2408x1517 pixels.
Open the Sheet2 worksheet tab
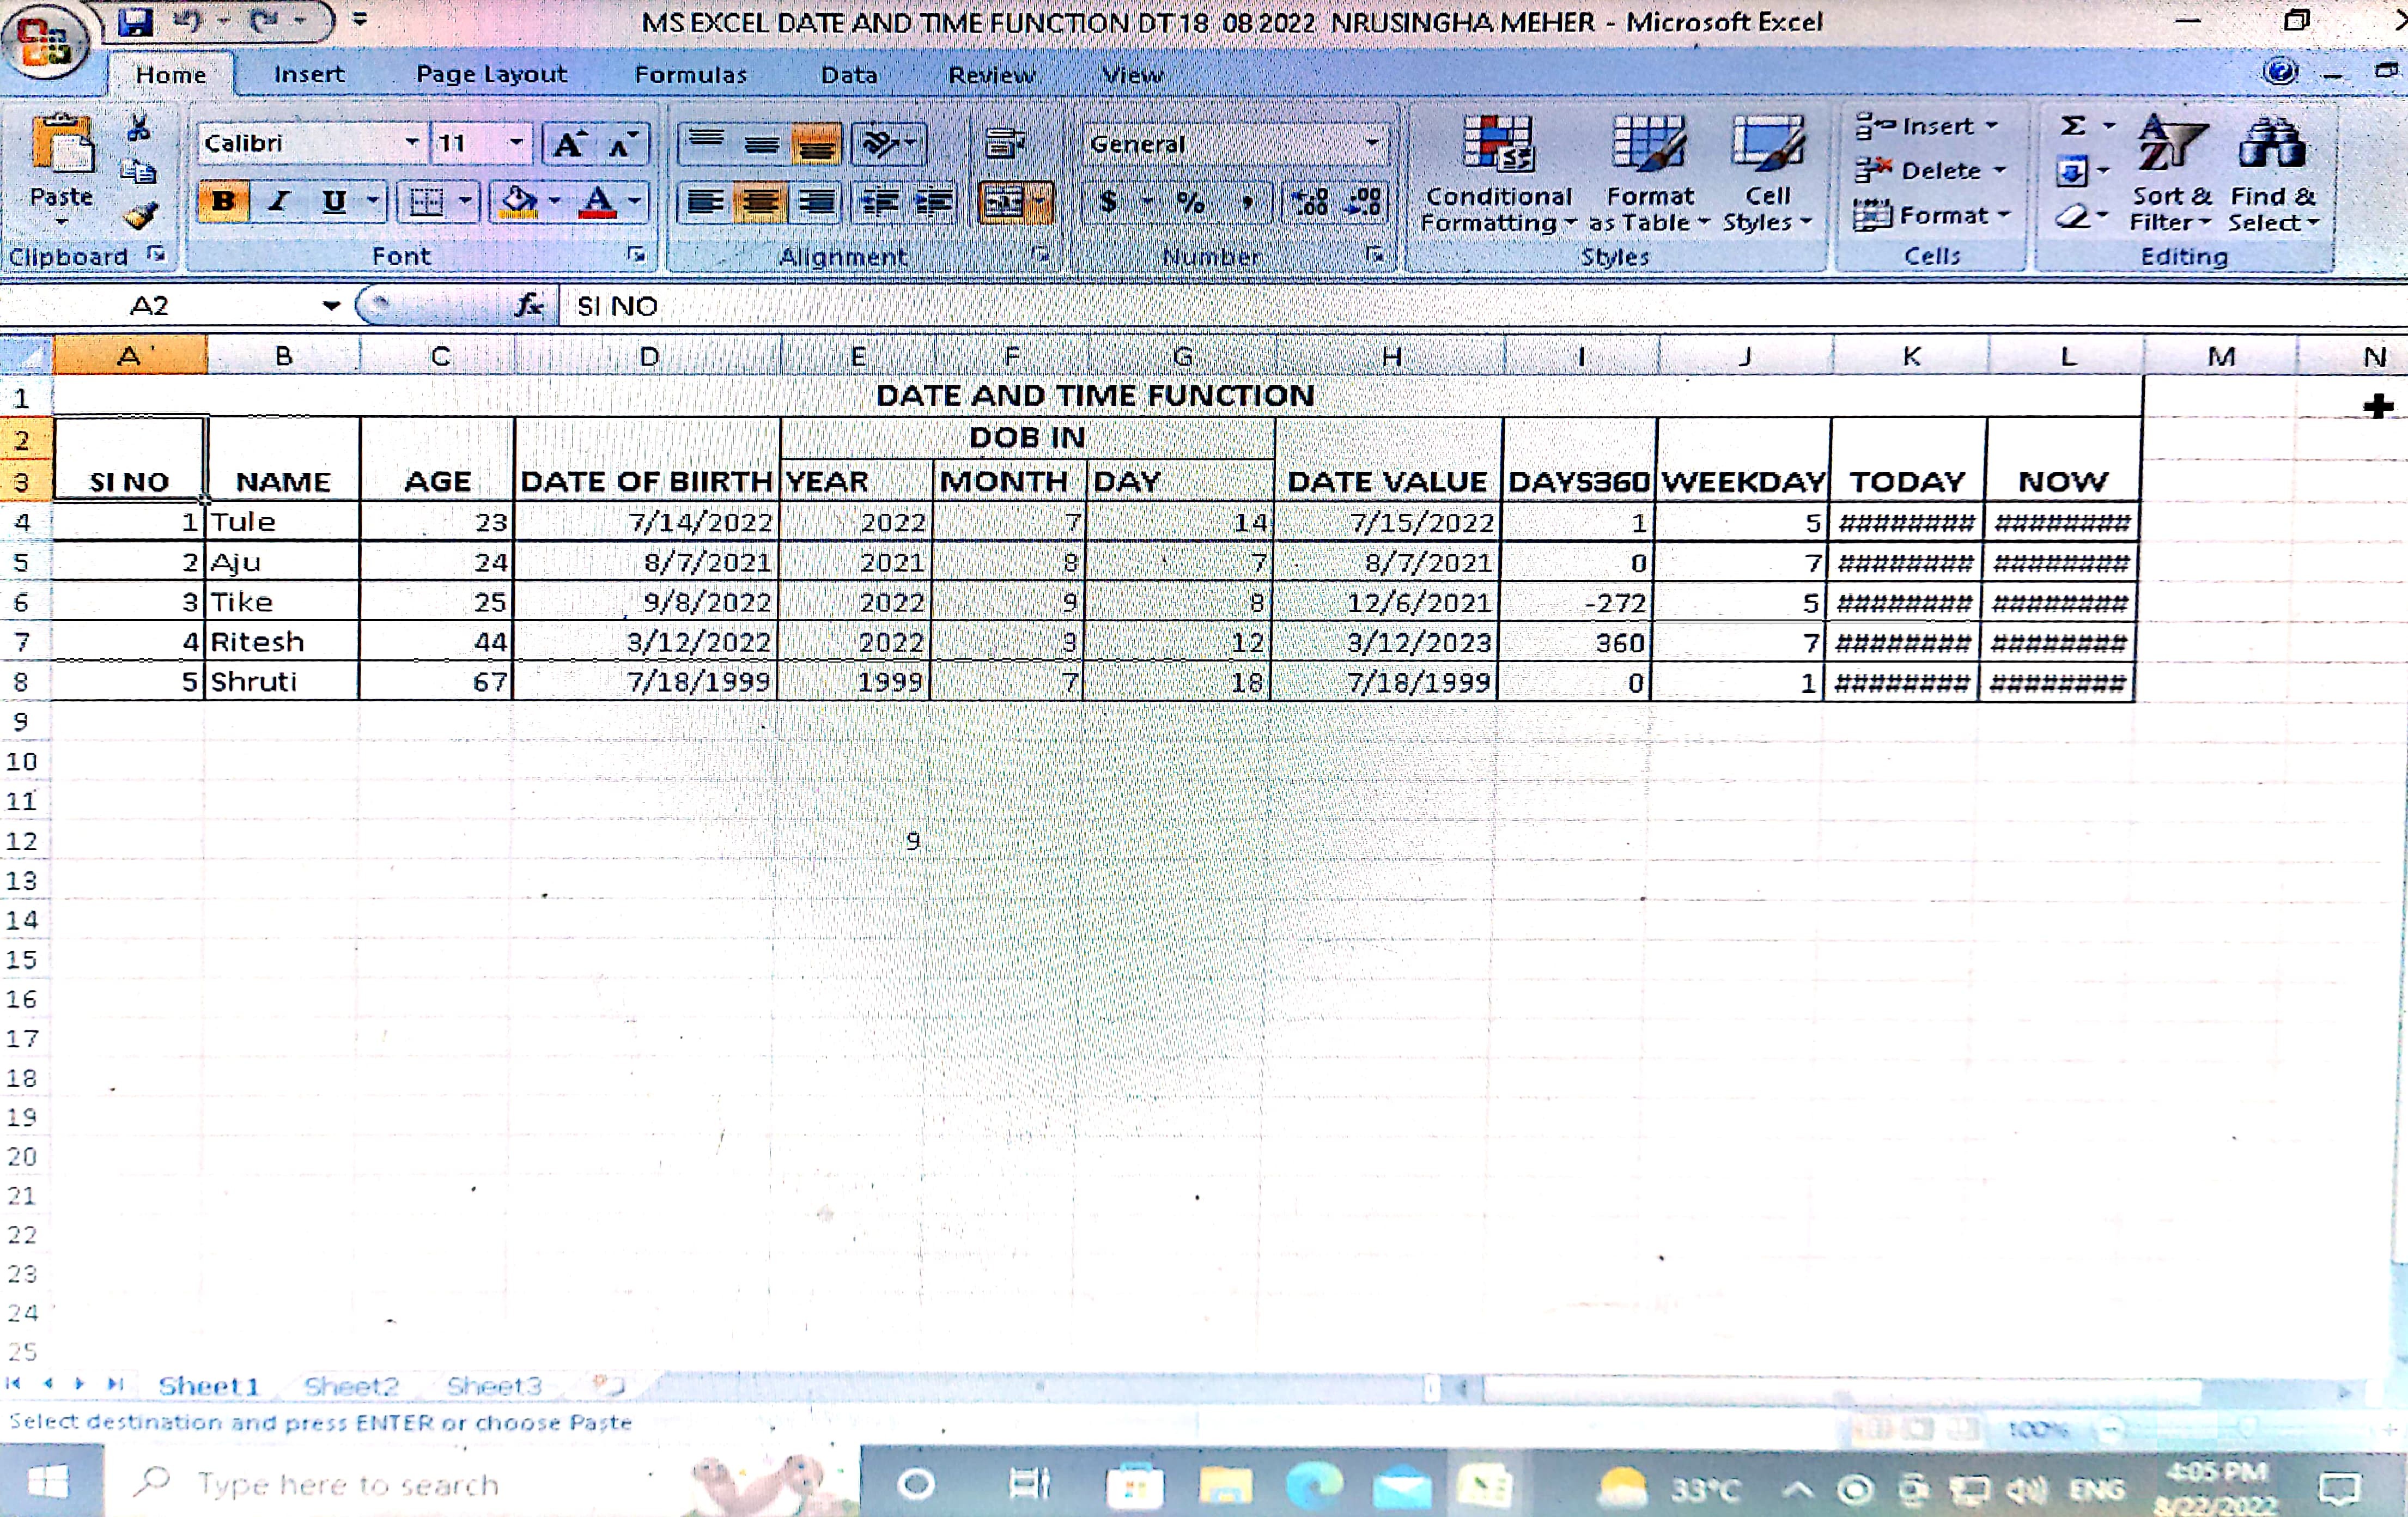[351, 1386]
